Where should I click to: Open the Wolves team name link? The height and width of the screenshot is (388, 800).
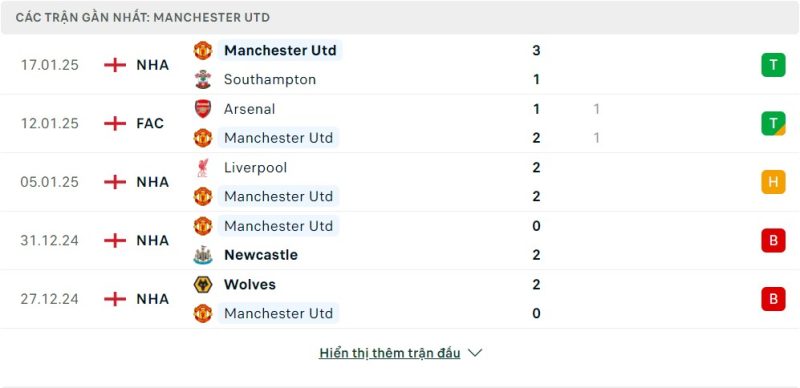[250, 284]
